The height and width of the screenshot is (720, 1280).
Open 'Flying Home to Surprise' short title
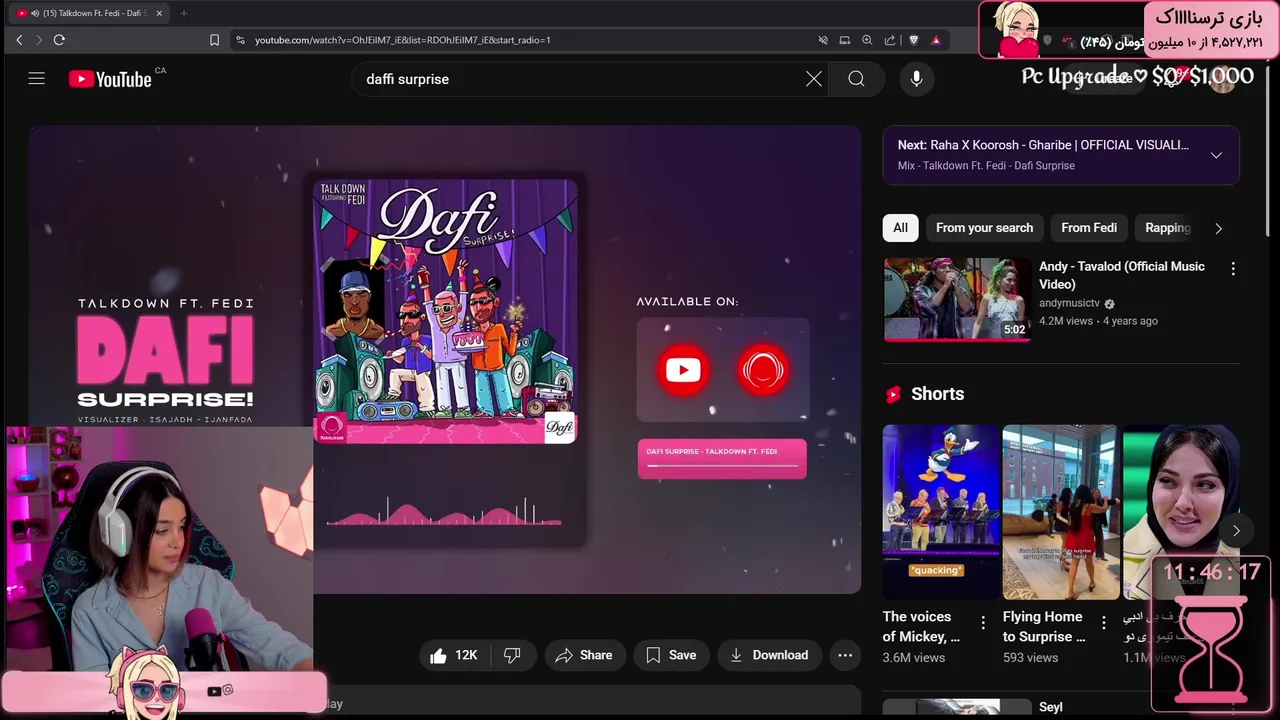click(x=1044, y=626)
